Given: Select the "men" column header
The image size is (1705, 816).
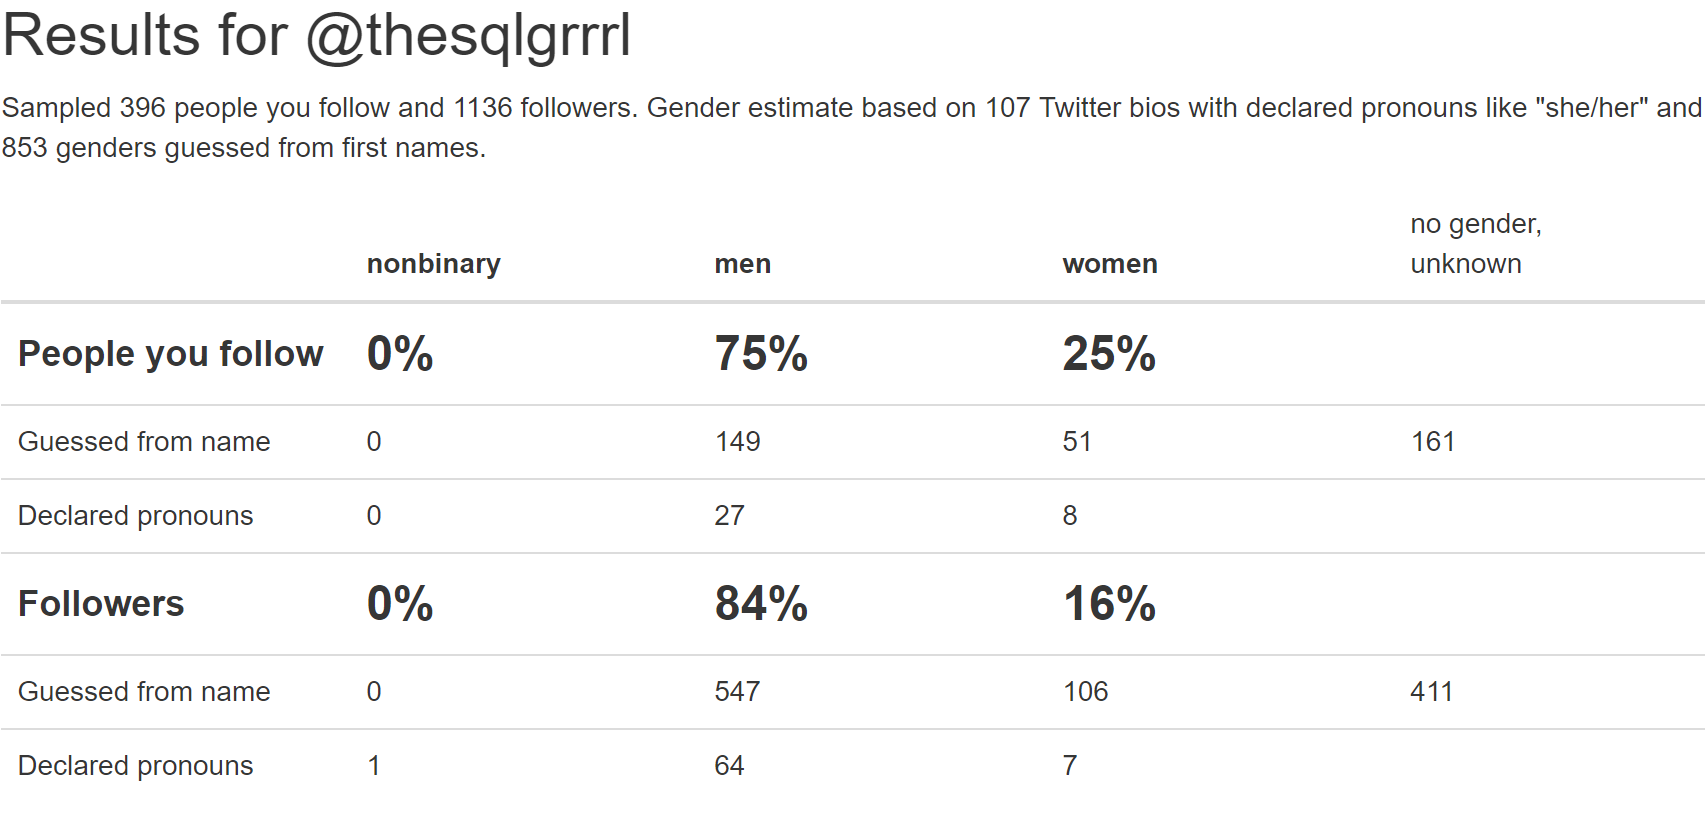Looking at the screenshot, I should click(x=742, y=264).
